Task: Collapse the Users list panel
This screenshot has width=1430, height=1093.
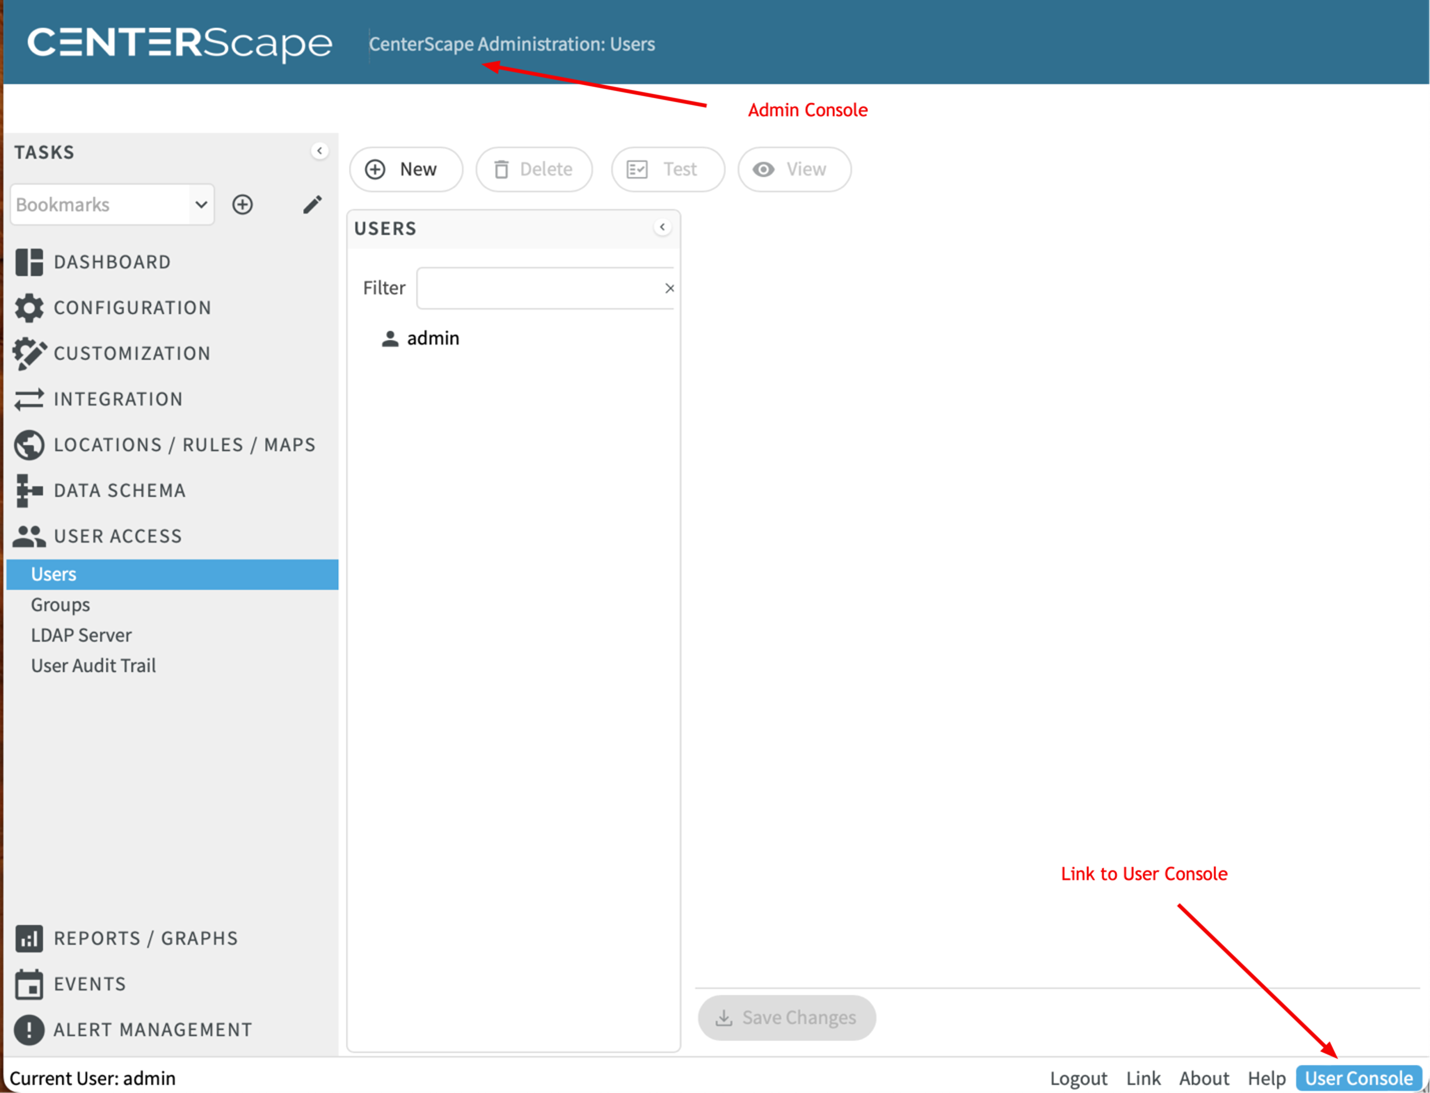Action: point(662,227)
